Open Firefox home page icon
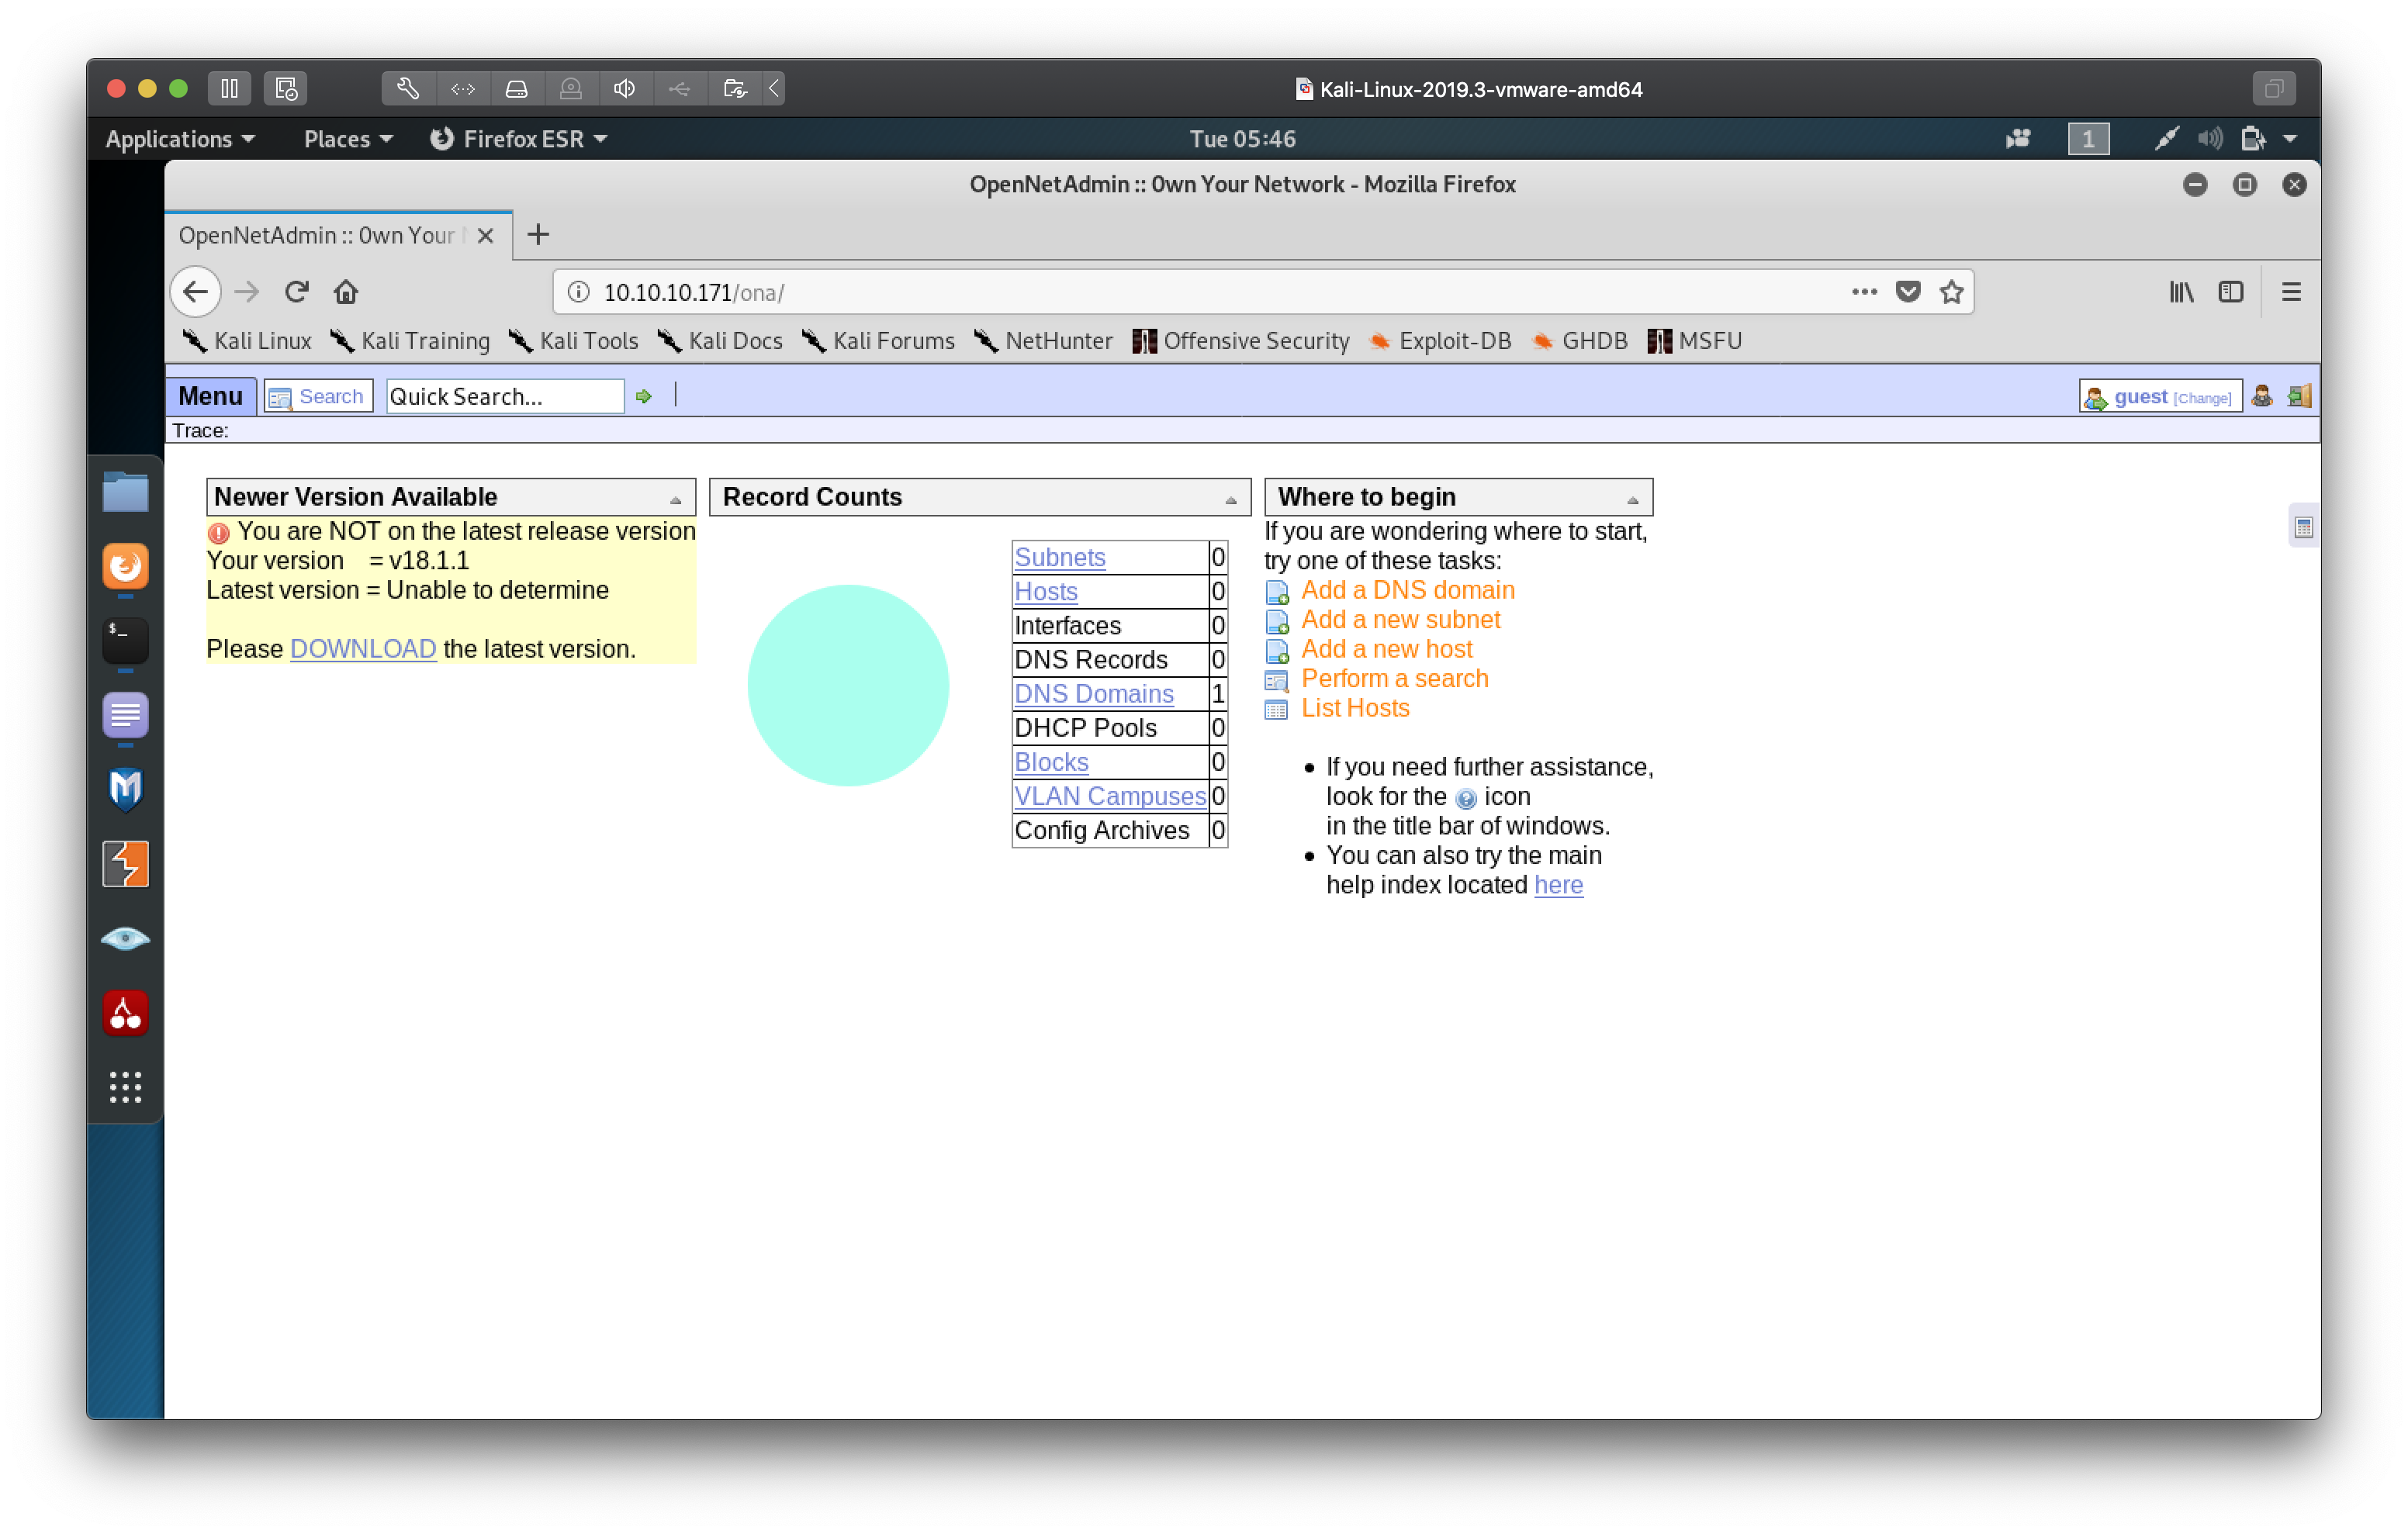 (346, 292)
